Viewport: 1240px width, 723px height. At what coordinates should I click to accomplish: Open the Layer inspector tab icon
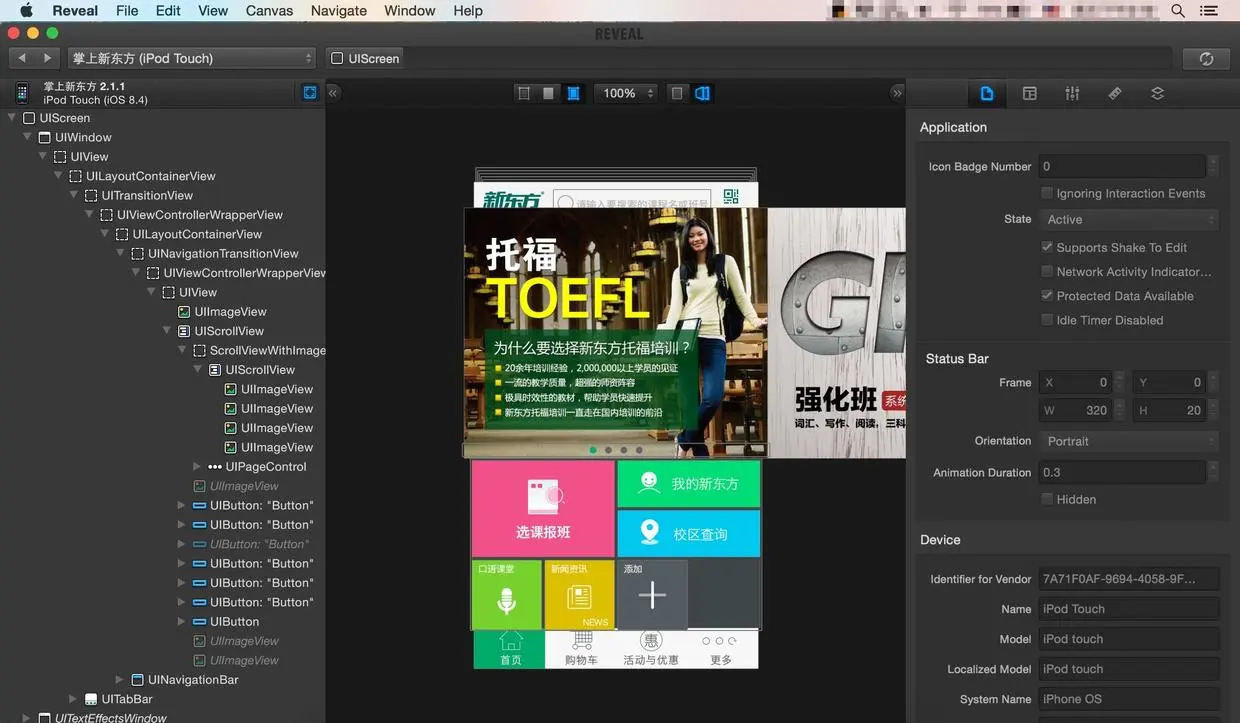[x=1157, y=93]
